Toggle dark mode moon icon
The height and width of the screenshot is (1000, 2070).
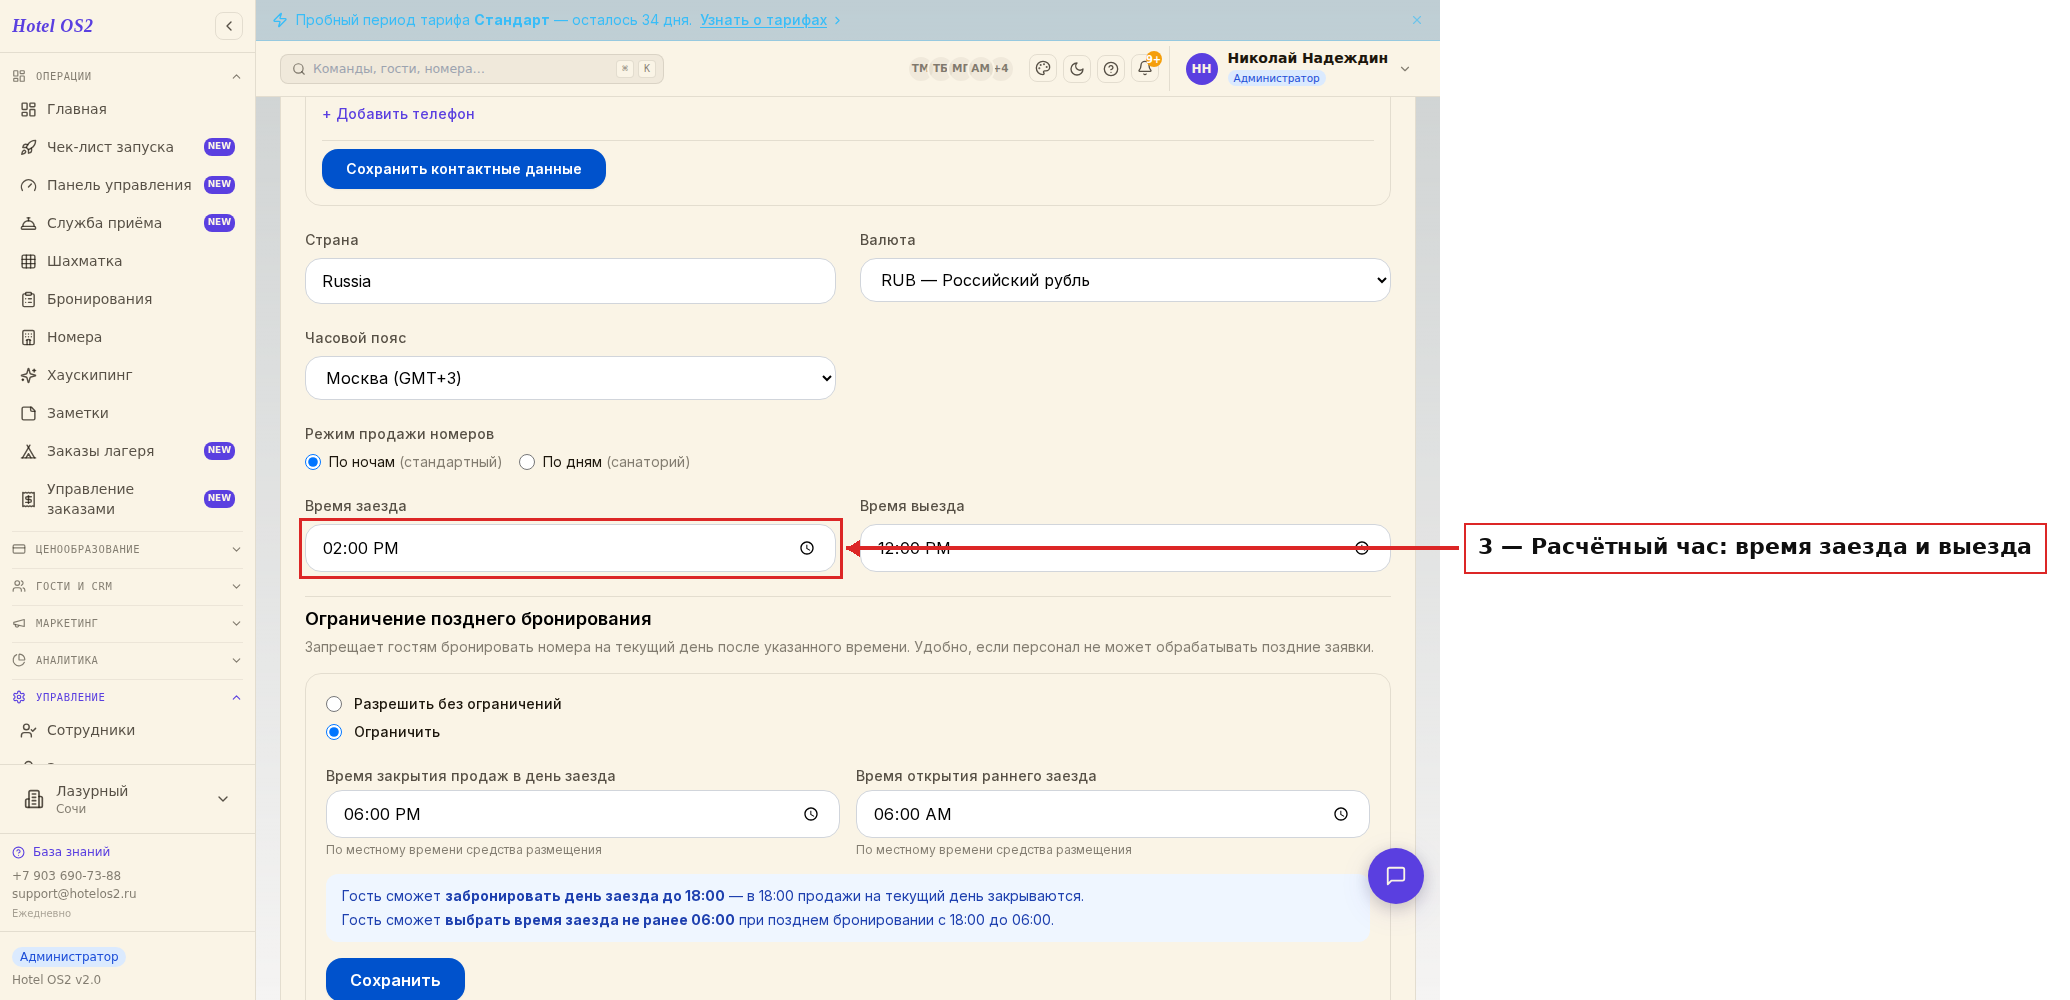click(x=1077, y=69)
